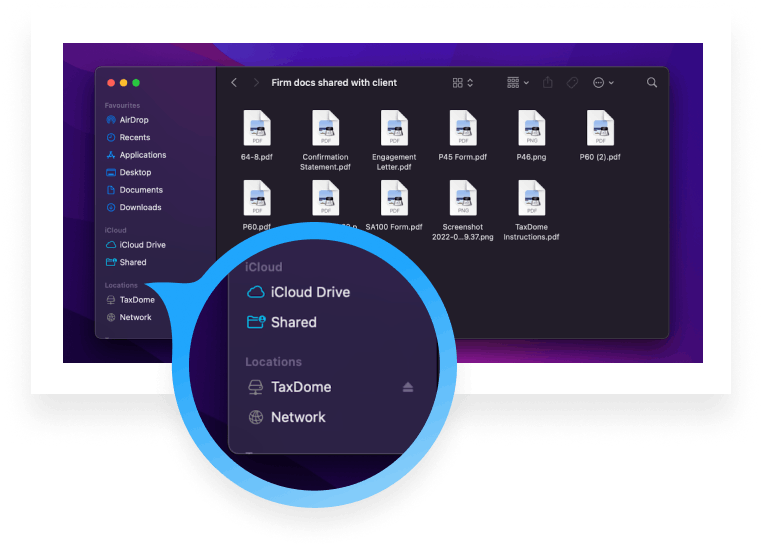Click the TaxDome Instructions.pdf file
This screenshot has height=550, width=762.
[531, 199]
